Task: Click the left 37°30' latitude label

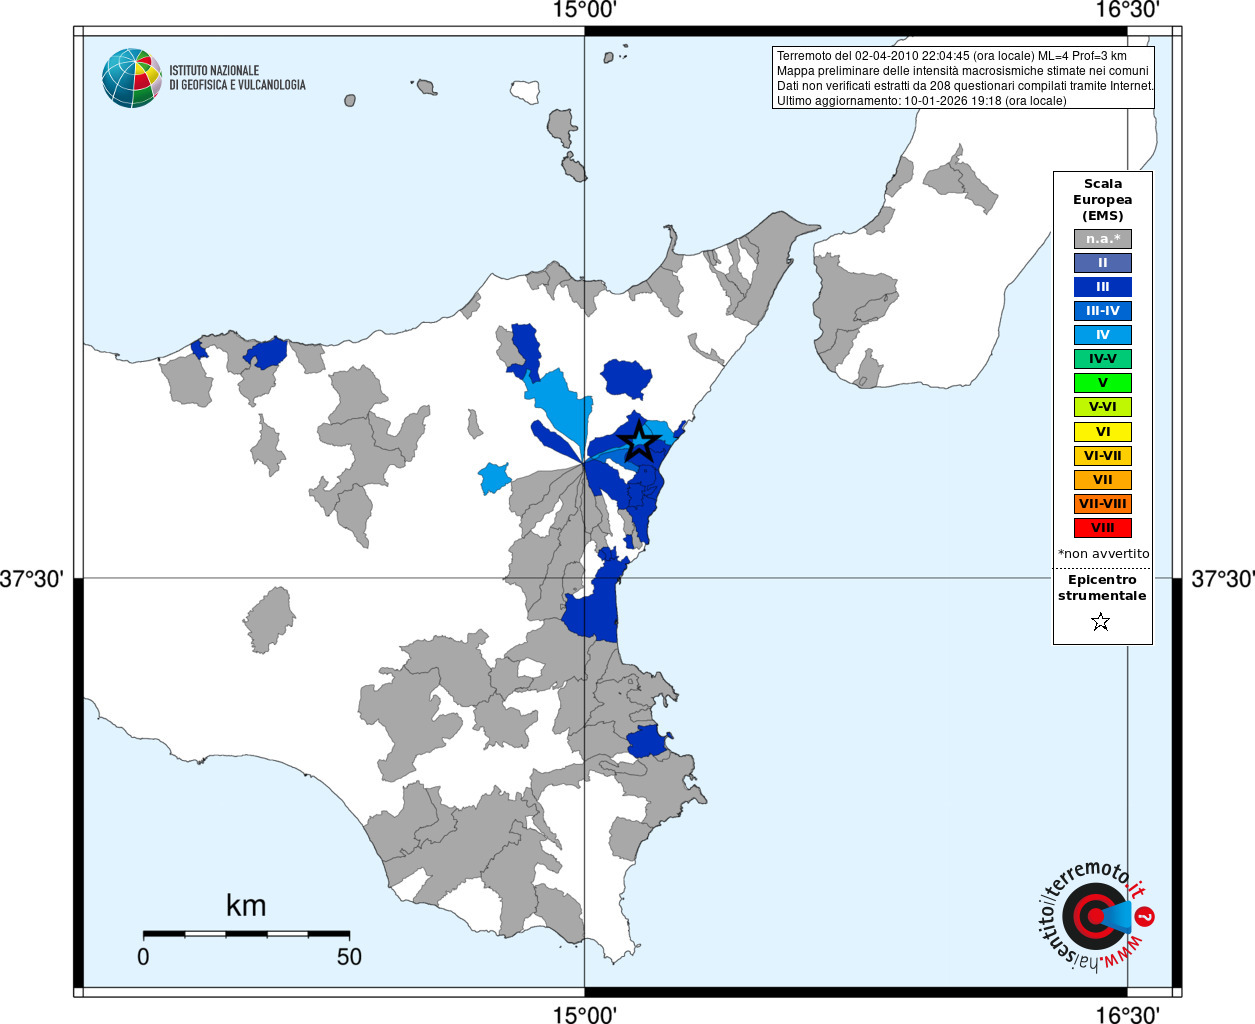Action: [x=32, y=579]
